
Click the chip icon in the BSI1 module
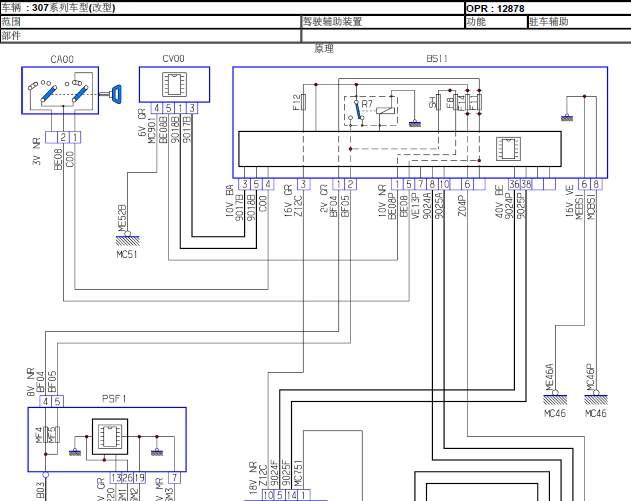point(508,148)
